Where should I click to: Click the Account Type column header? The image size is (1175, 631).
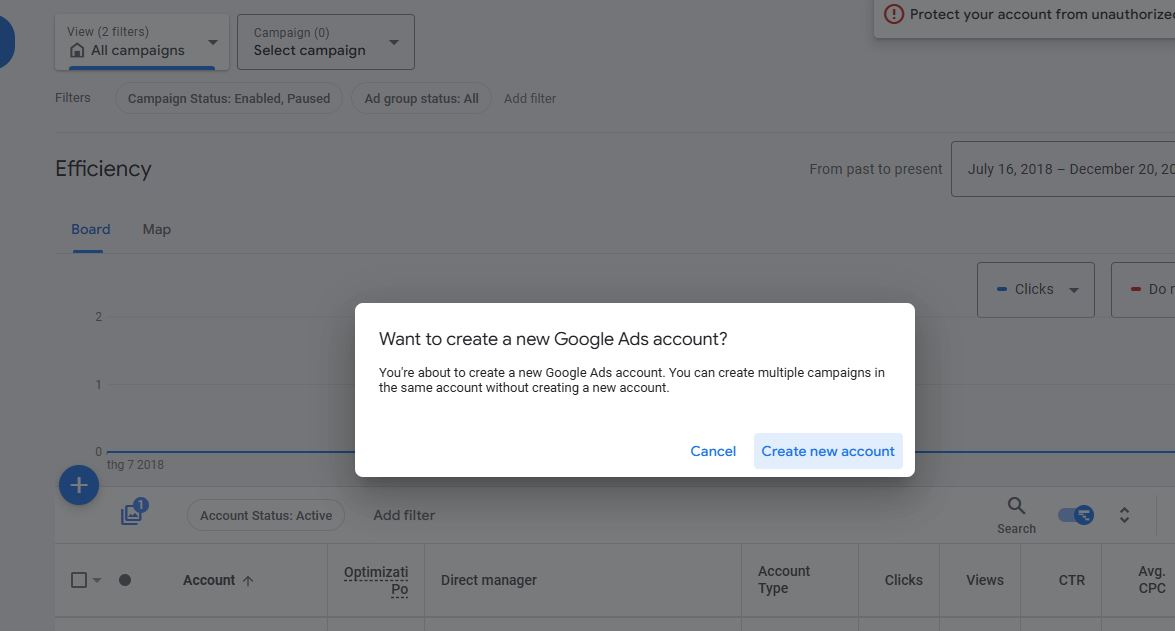tap(784, 580)
